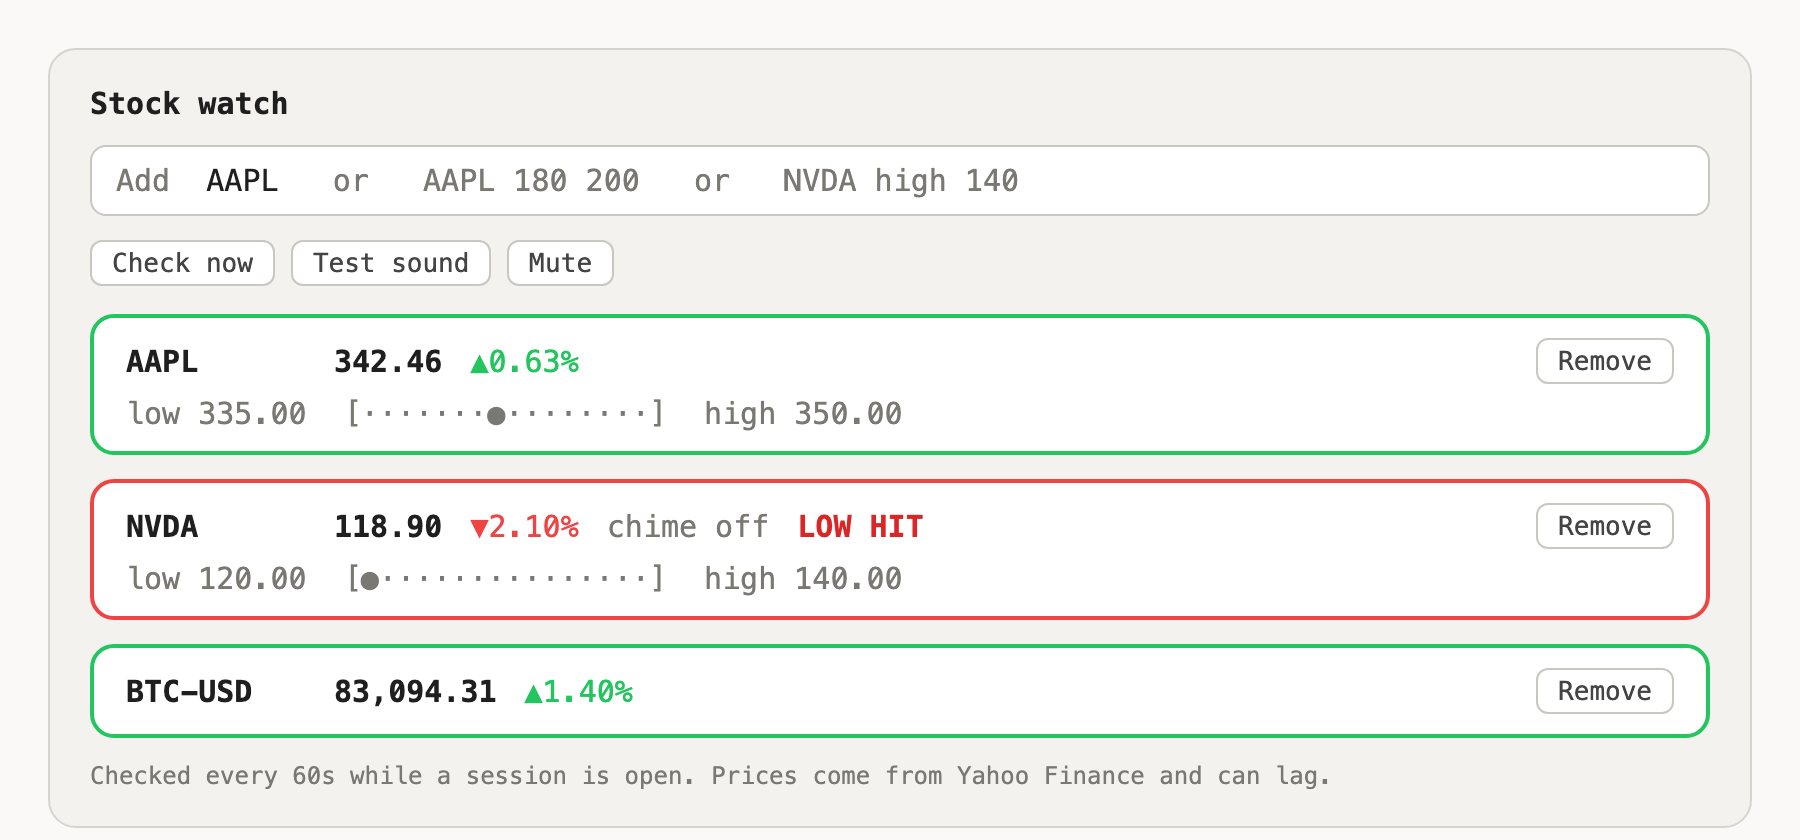The width and height of the screenshot is (1800, 840).
Task: Click the 'Checked every 60s' footer note
Action: tap(710, 776)
